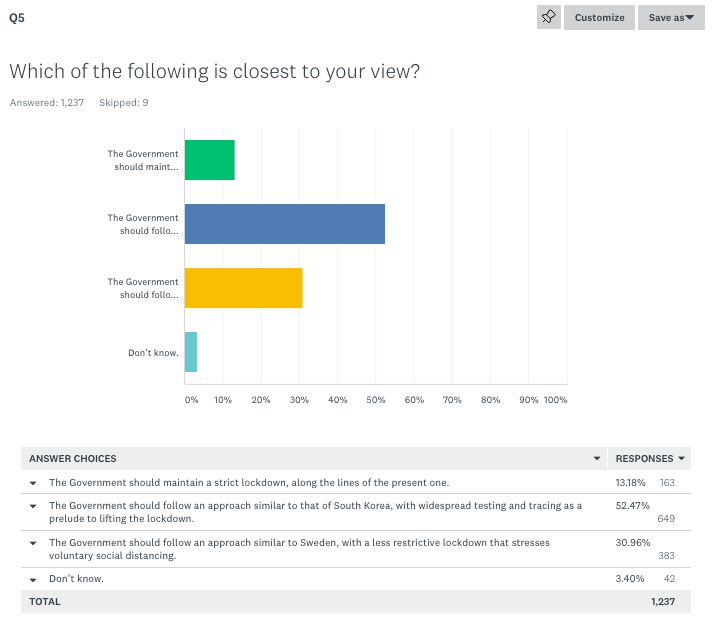Click the teal Don't know bar
Viewport: 714px width, 622px height.
click(x=191, y=352)
